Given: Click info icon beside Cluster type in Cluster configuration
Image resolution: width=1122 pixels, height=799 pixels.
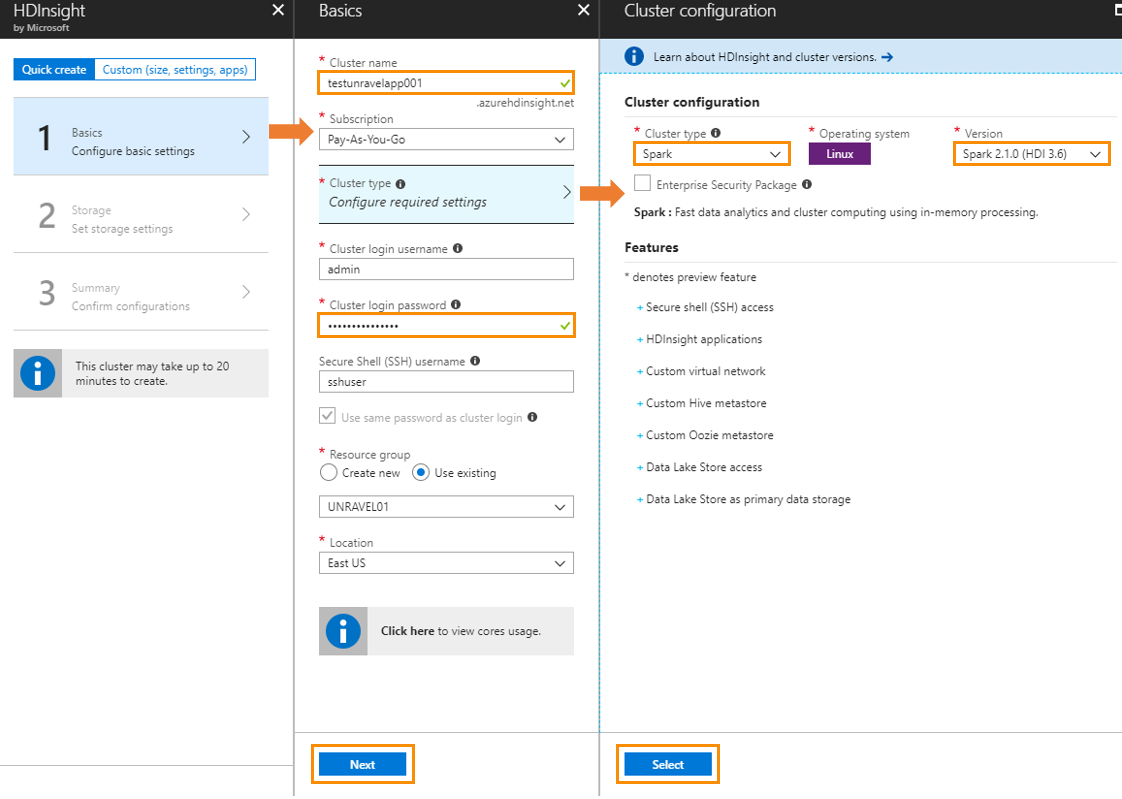Looking at the screenshot, I should (x=716, y=133).
